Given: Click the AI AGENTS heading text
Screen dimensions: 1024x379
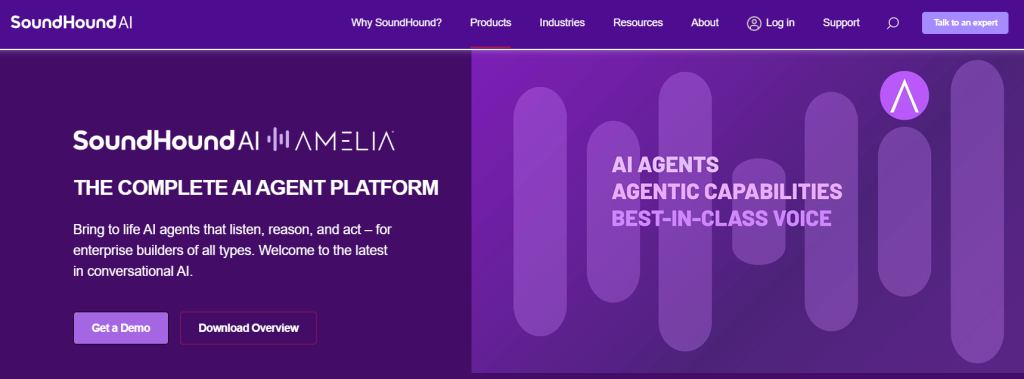Looking at the screenshot, I should pyautogui.click(x=665, y=164).
